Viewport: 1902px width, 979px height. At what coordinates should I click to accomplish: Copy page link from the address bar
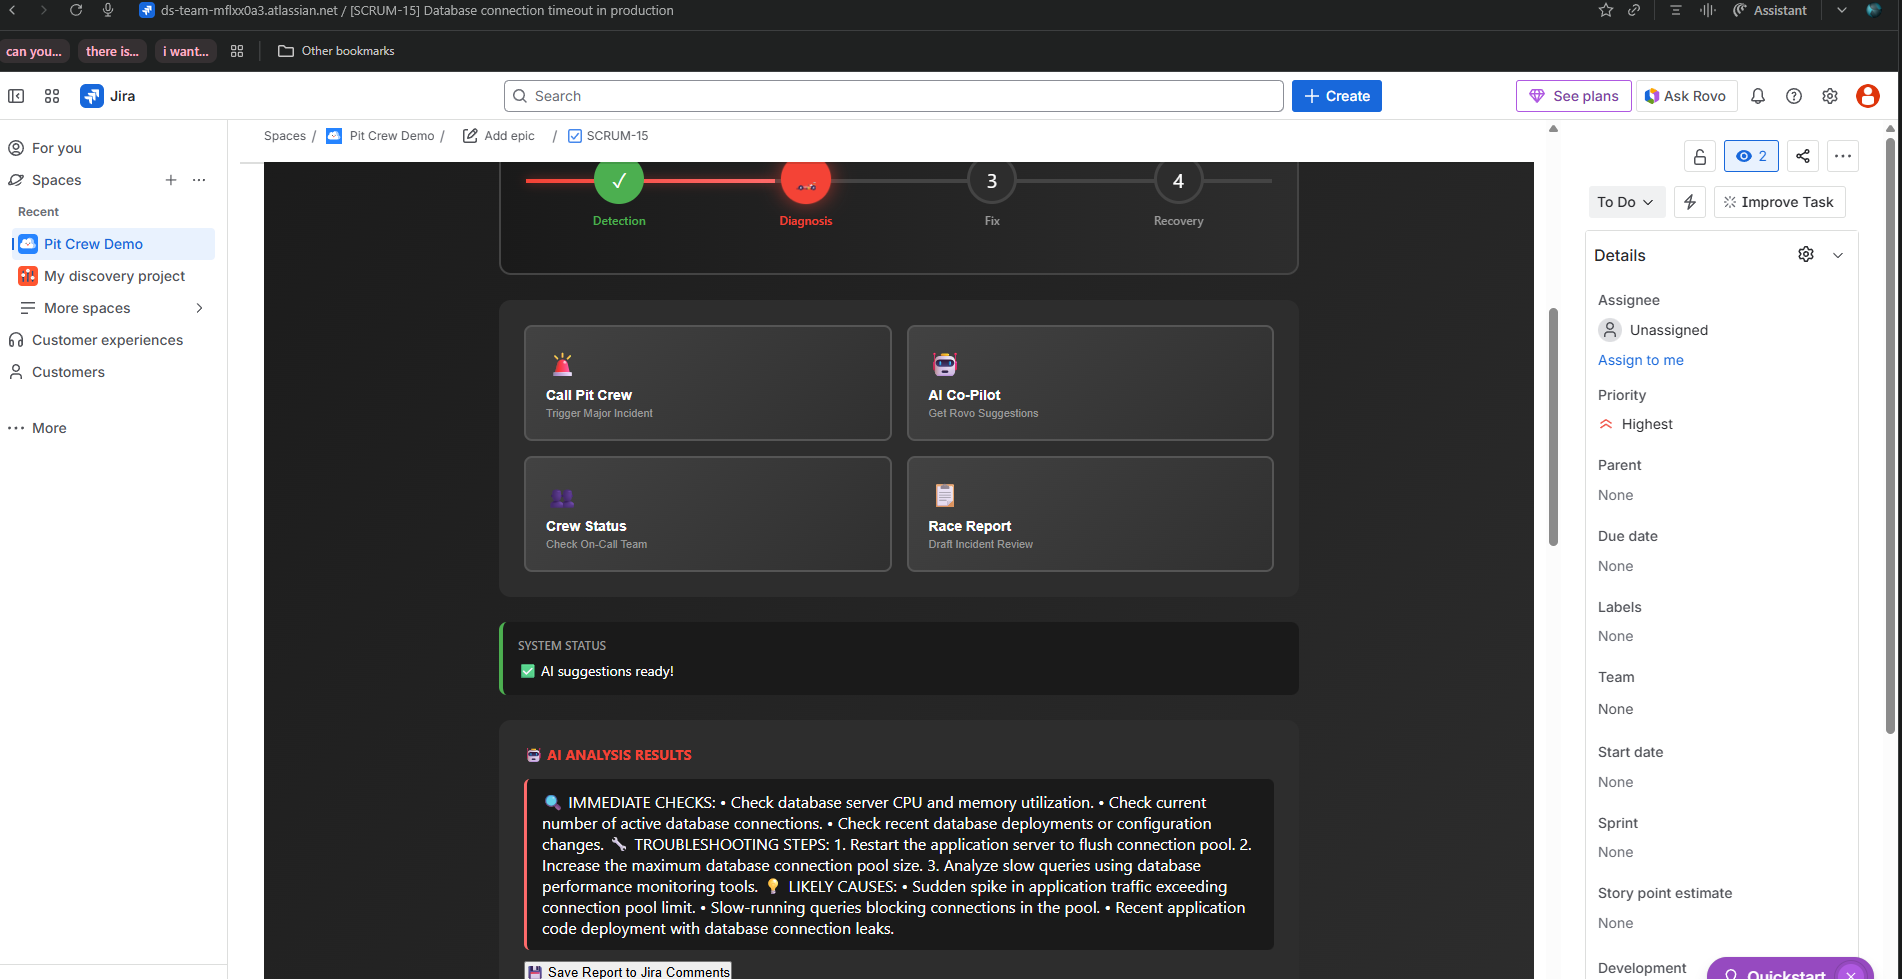pos(1634,10)
